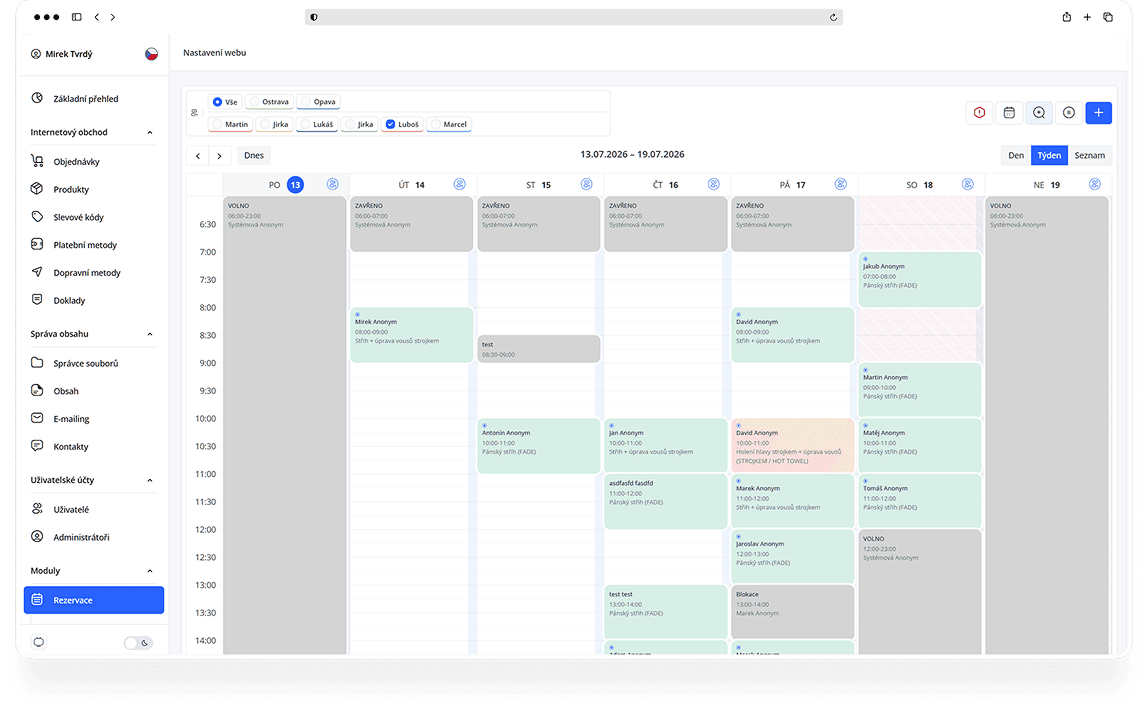Click the Czech flag language icon
Viewport: 1148px width, 712px height.
click(x=152, y=53)
